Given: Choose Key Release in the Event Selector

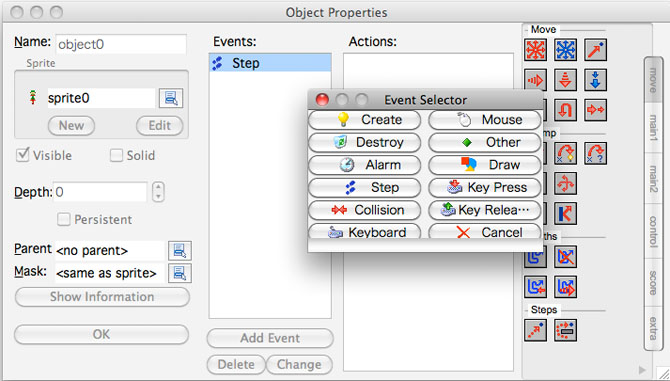Looking at the screenshot, I should point(485,210).
